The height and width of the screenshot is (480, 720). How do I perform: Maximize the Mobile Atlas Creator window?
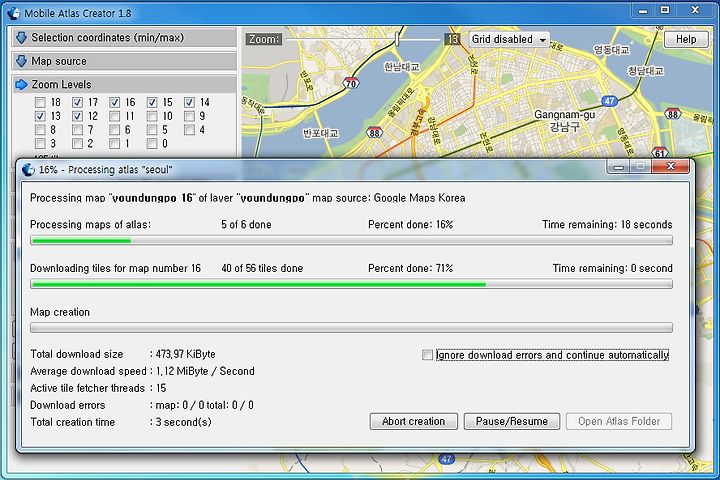pyautogui.click(x=664, y=10)
